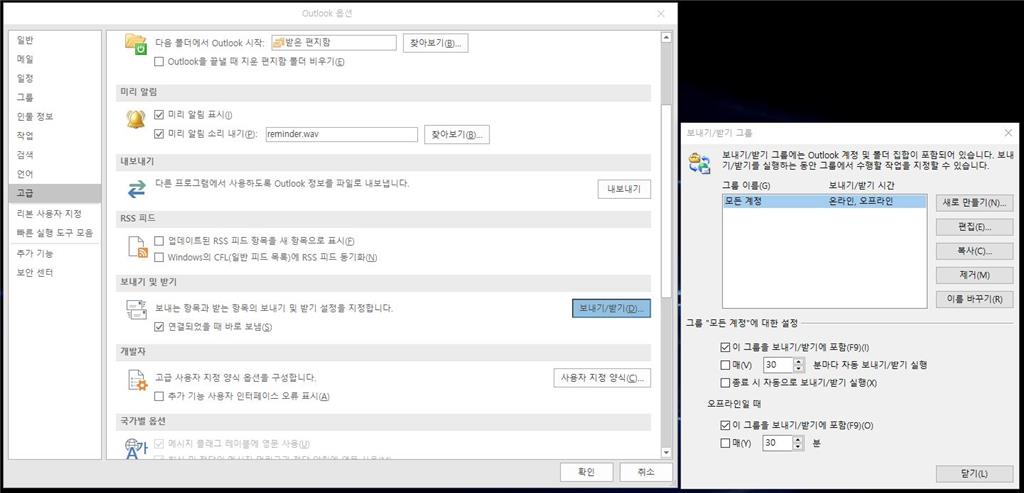Decrease online send/receive interval with down arrow
Image resolution: width=1024 pixels, height=493 pixels.
click(x=798, y=368)
